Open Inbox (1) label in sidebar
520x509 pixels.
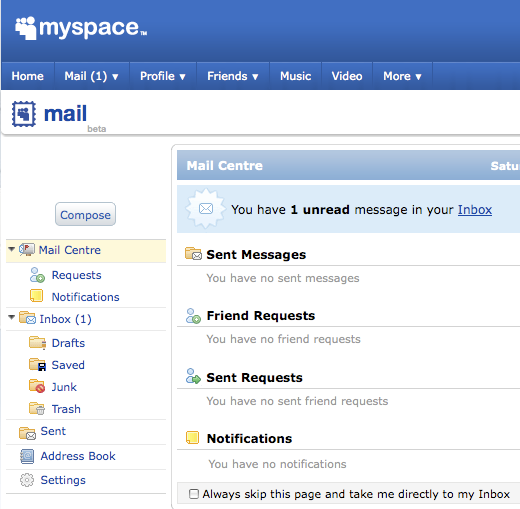coord(65,319)
